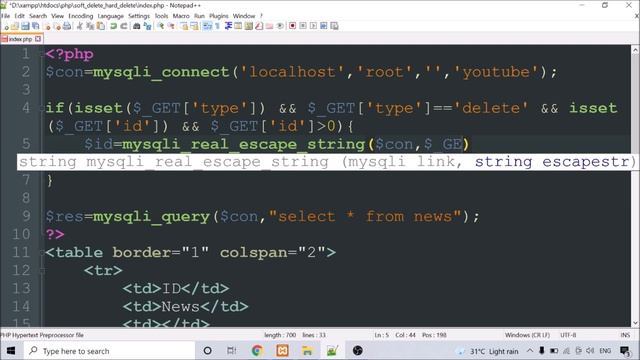Viewport: 640px width, 360px height.
Task: Zoom in toolbar icon
Action: [x=161, y=26]
